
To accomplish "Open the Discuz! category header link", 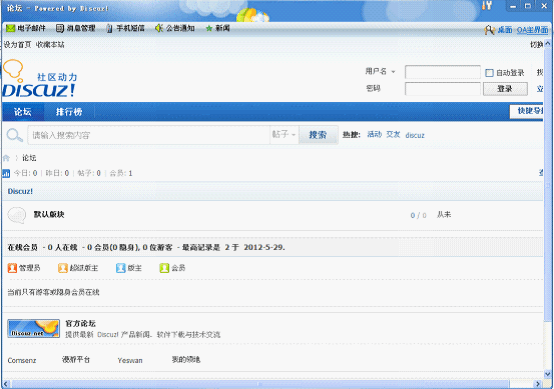I will (x=20, y=191).
